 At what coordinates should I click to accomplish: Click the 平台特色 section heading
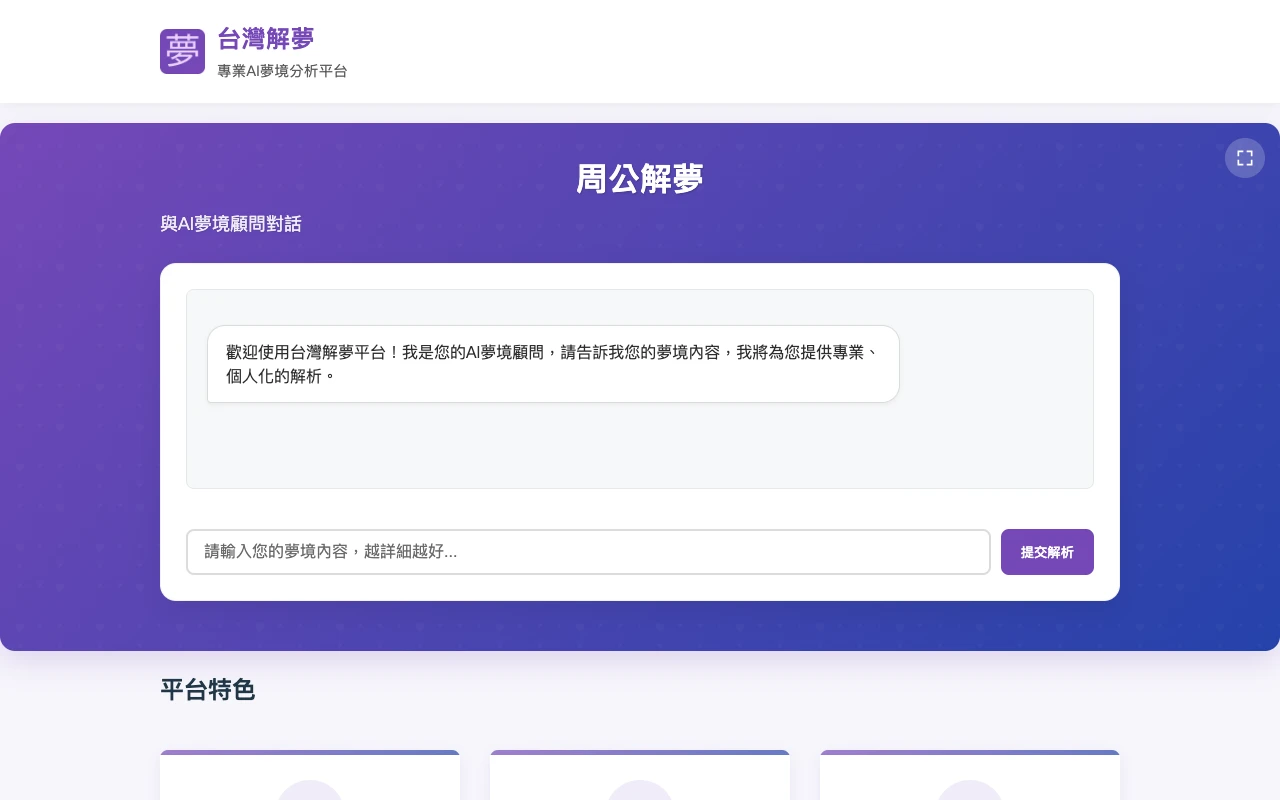pos(208,690)
